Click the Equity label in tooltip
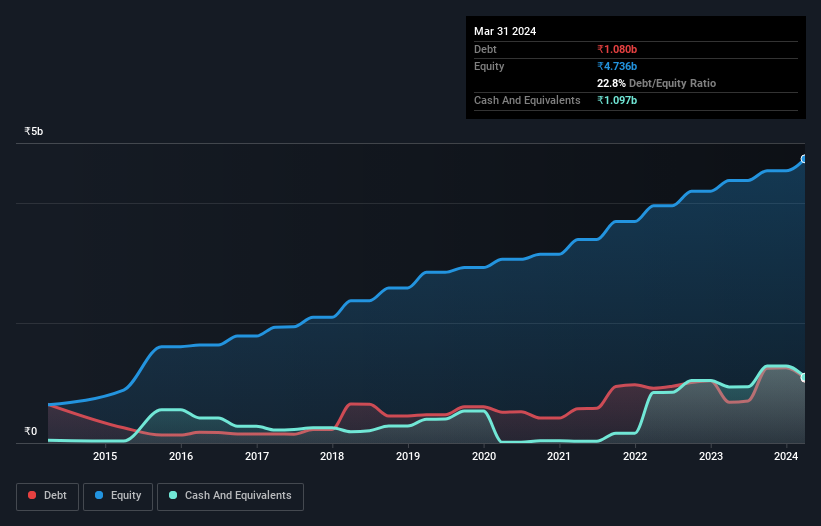This screenshot has width=821, height=526. [x=489, y=66]
